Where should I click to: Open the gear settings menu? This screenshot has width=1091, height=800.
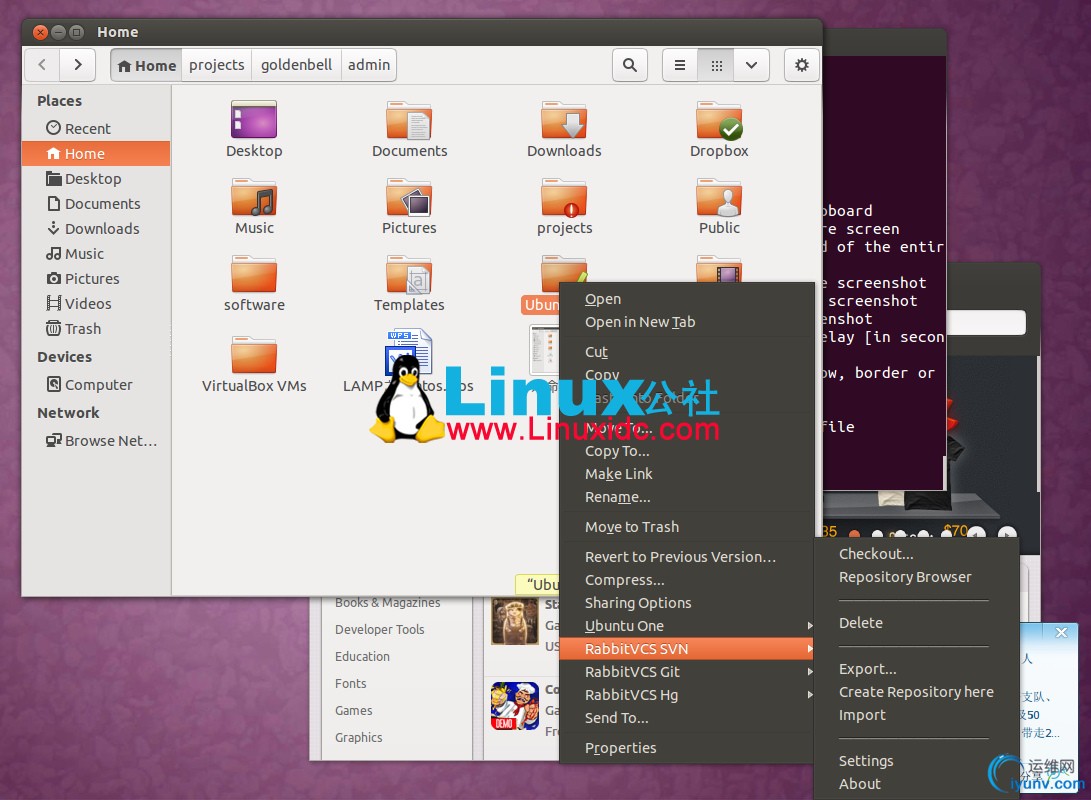coord(801,65)
